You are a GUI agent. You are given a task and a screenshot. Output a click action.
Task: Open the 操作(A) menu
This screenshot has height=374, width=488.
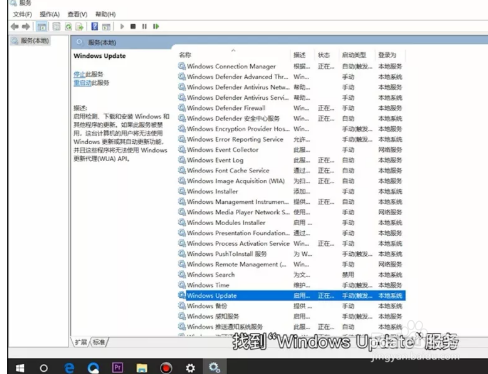[50, 14]
